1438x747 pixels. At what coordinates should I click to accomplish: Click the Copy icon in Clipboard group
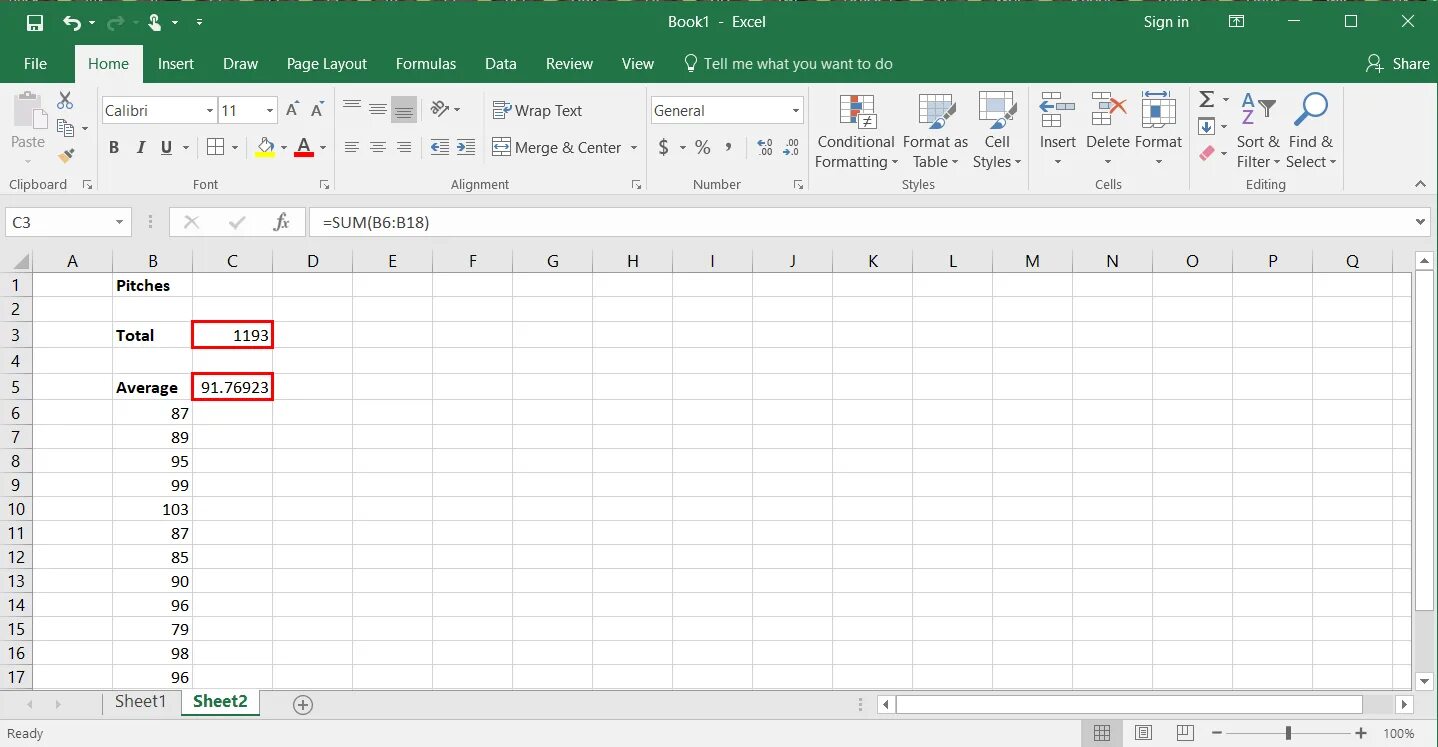coord(66,128)
